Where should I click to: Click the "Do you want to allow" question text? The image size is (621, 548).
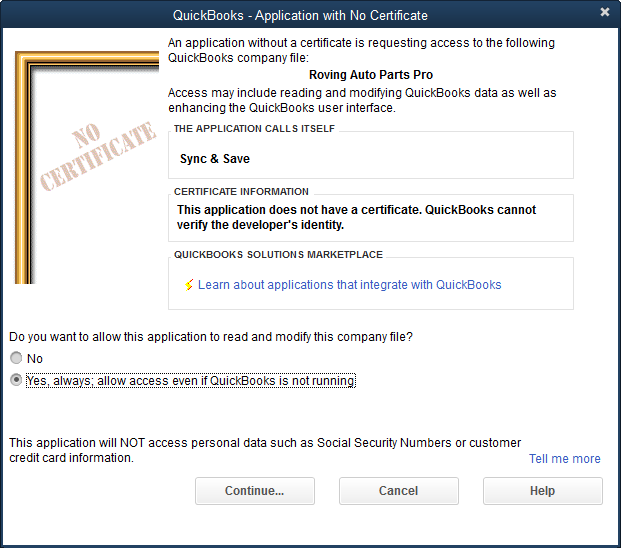211,337
